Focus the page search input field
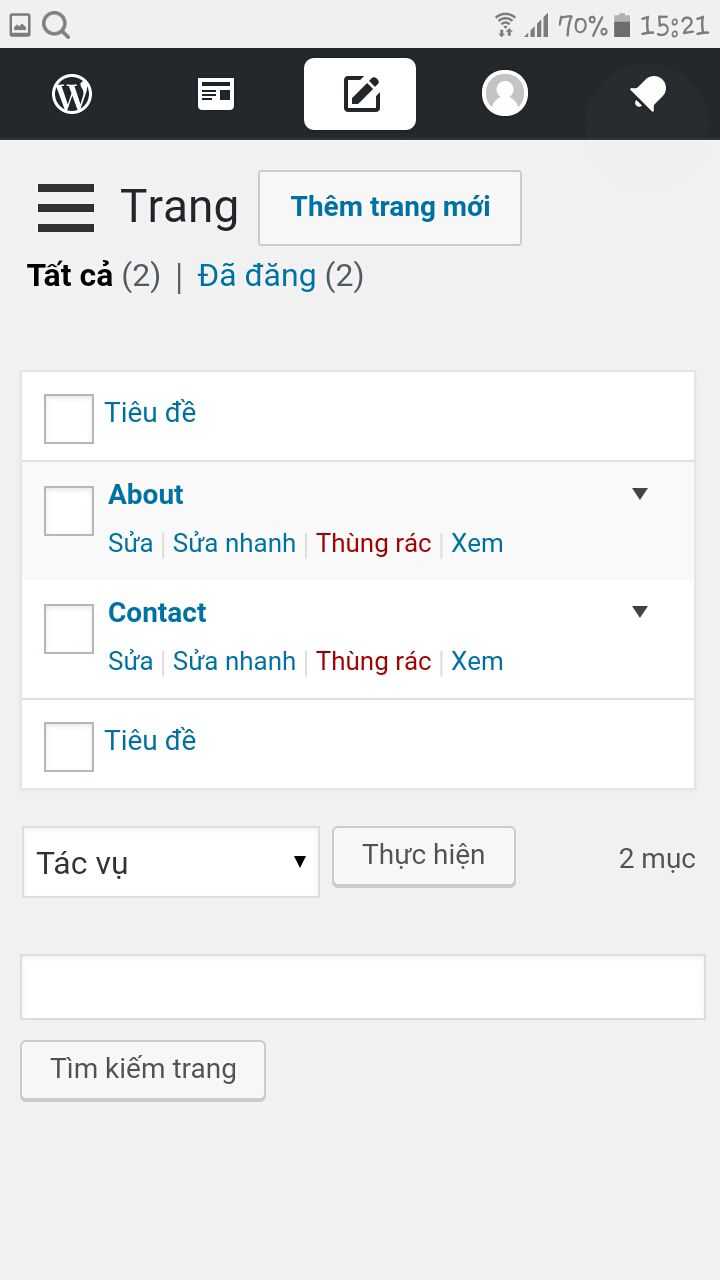Image resolution: width=720 pixels, height=1280 pixels. coord(363,987)
